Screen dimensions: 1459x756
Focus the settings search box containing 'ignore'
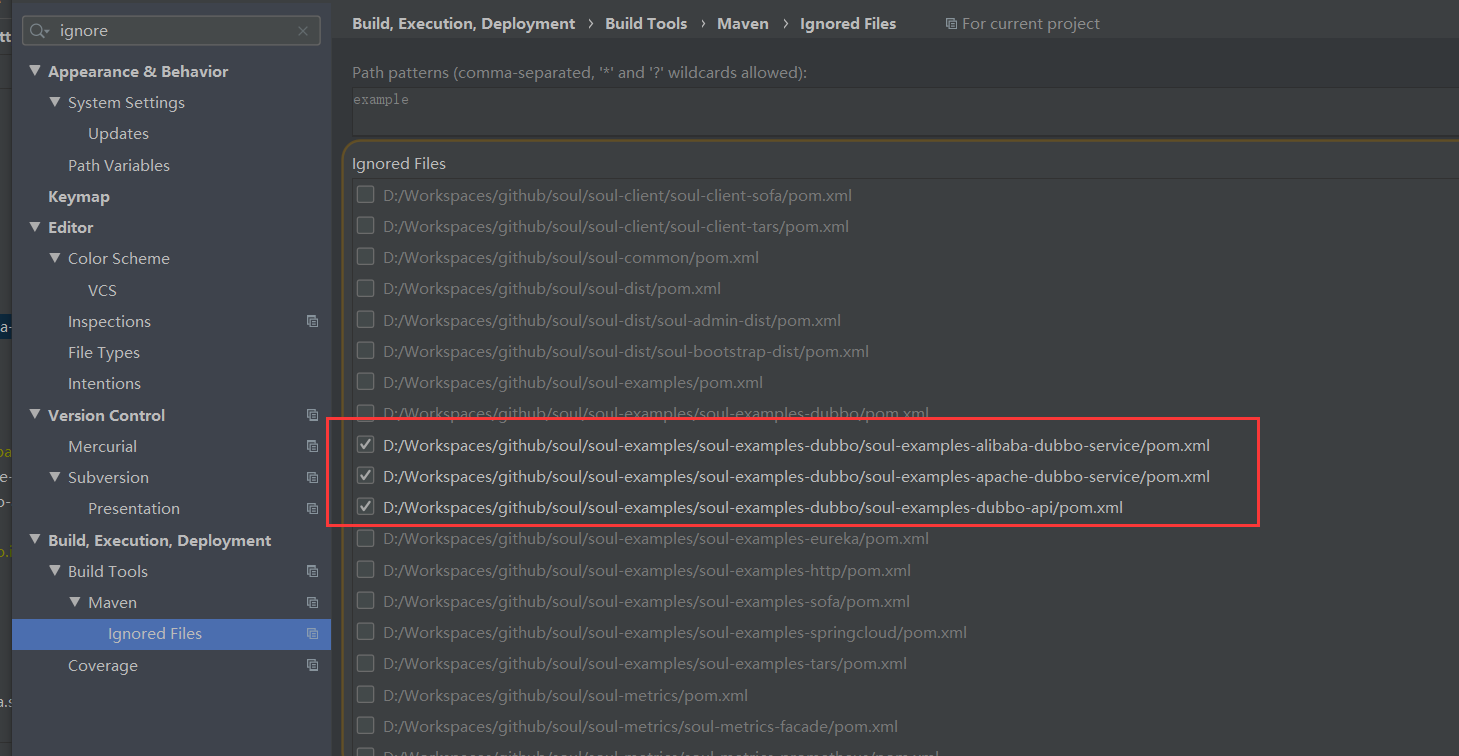click(x=171, y=31)
